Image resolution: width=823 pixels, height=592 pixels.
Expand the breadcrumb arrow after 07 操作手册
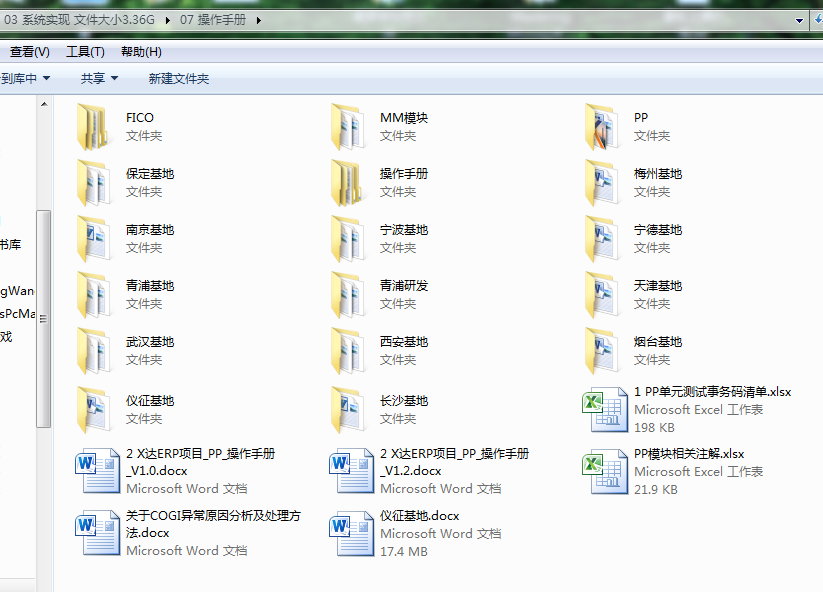click(260, 20)
